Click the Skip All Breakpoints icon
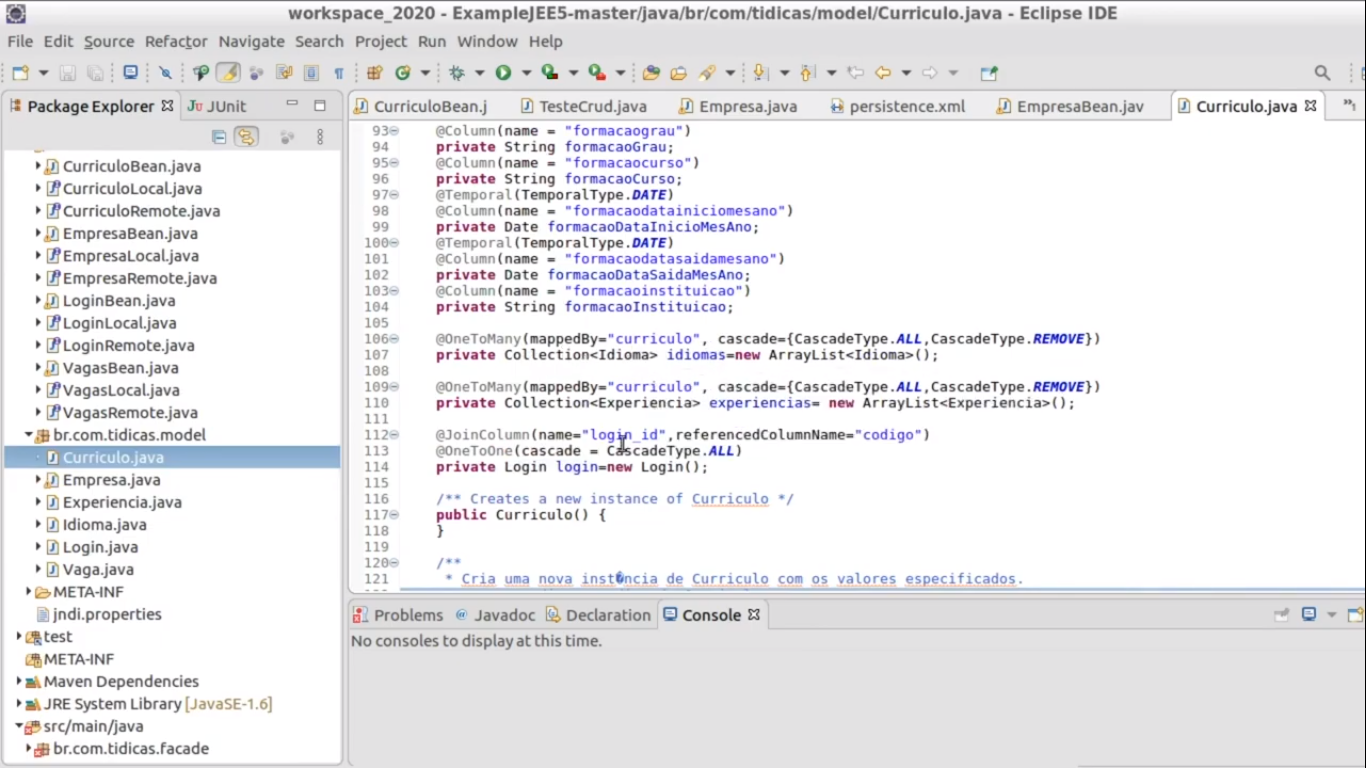 [x=165, y=73]
